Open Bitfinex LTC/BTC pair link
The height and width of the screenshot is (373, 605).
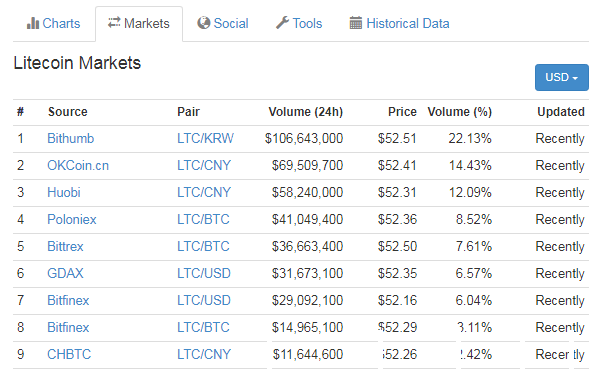(x=203, y=327)
